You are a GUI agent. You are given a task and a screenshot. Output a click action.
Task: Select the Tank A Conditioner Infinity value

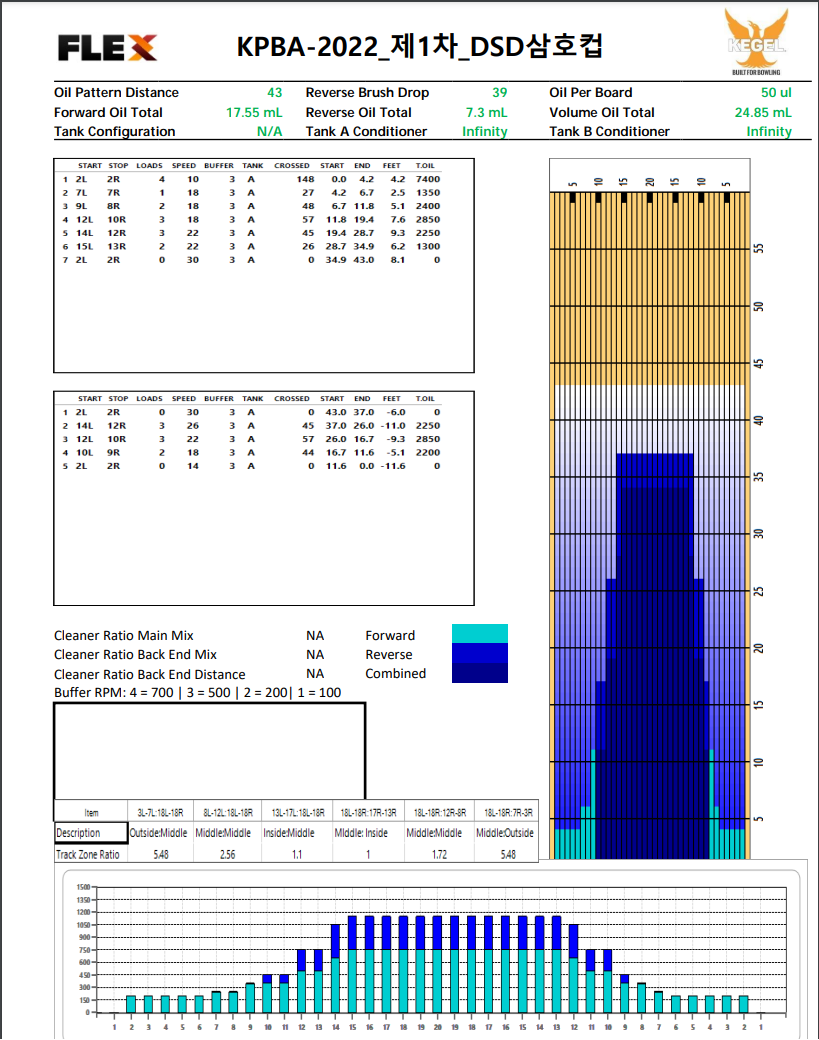pos(485,131)
